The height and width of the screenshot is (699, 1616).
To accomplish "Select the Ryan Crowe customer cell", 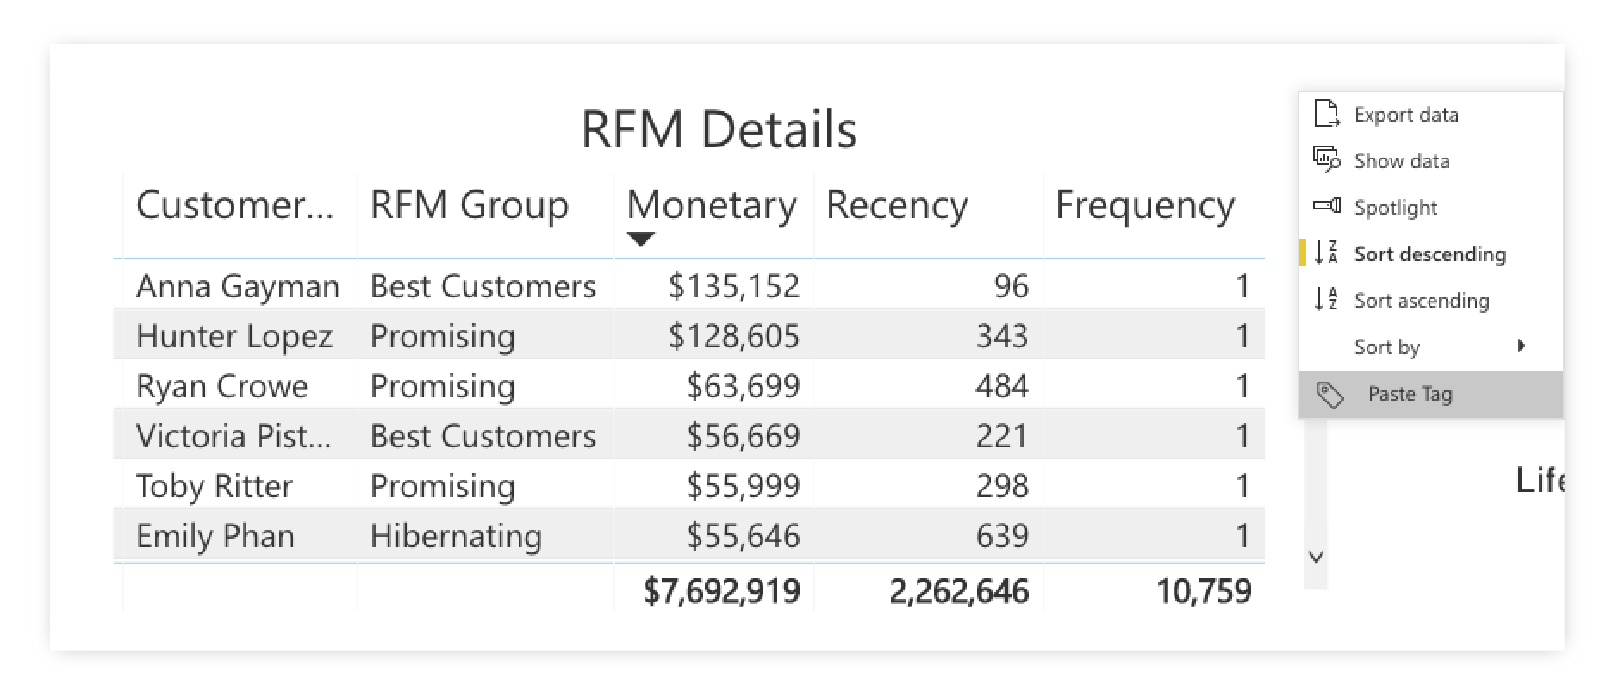I will click(x=222, y=386).
